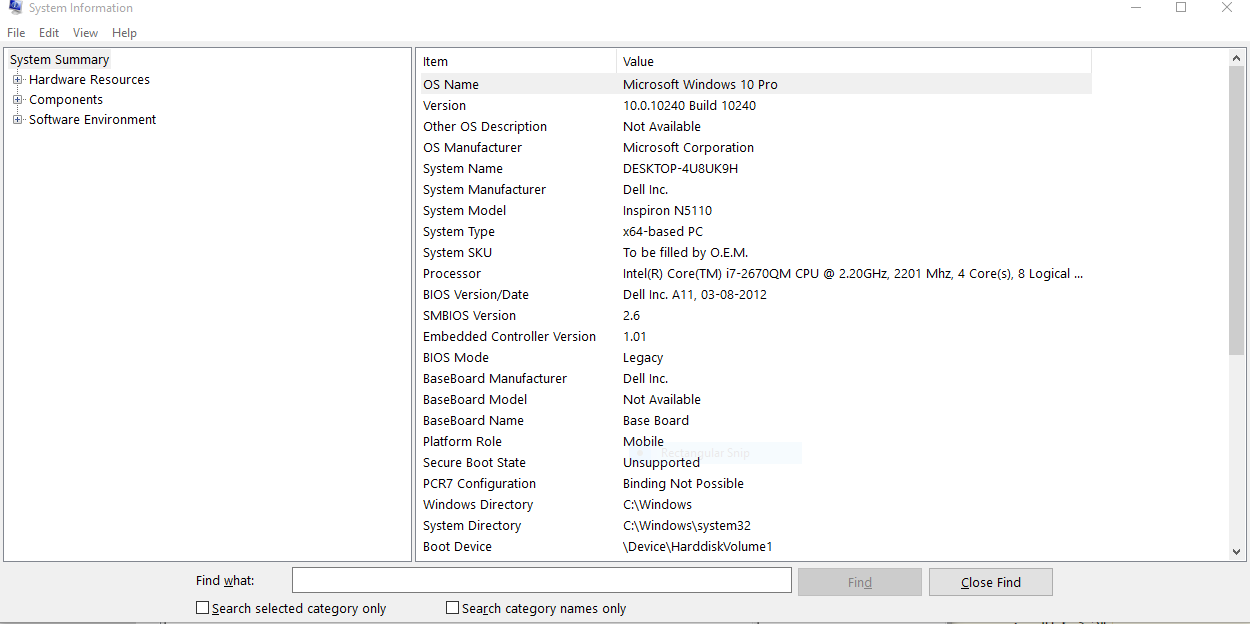Select the Windows Directory row
The width and height of the screenshot is (1250, 624).
click(x=754, y=505)
